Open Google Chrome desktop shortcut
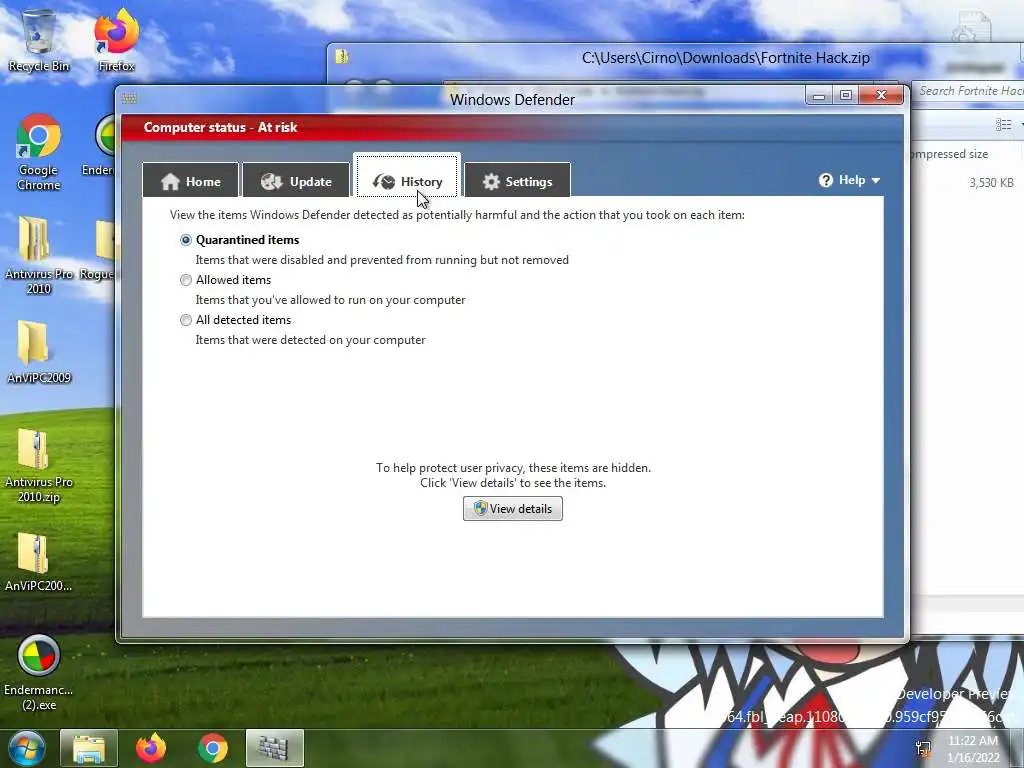1024x768 pixels. tap(39, 152)
